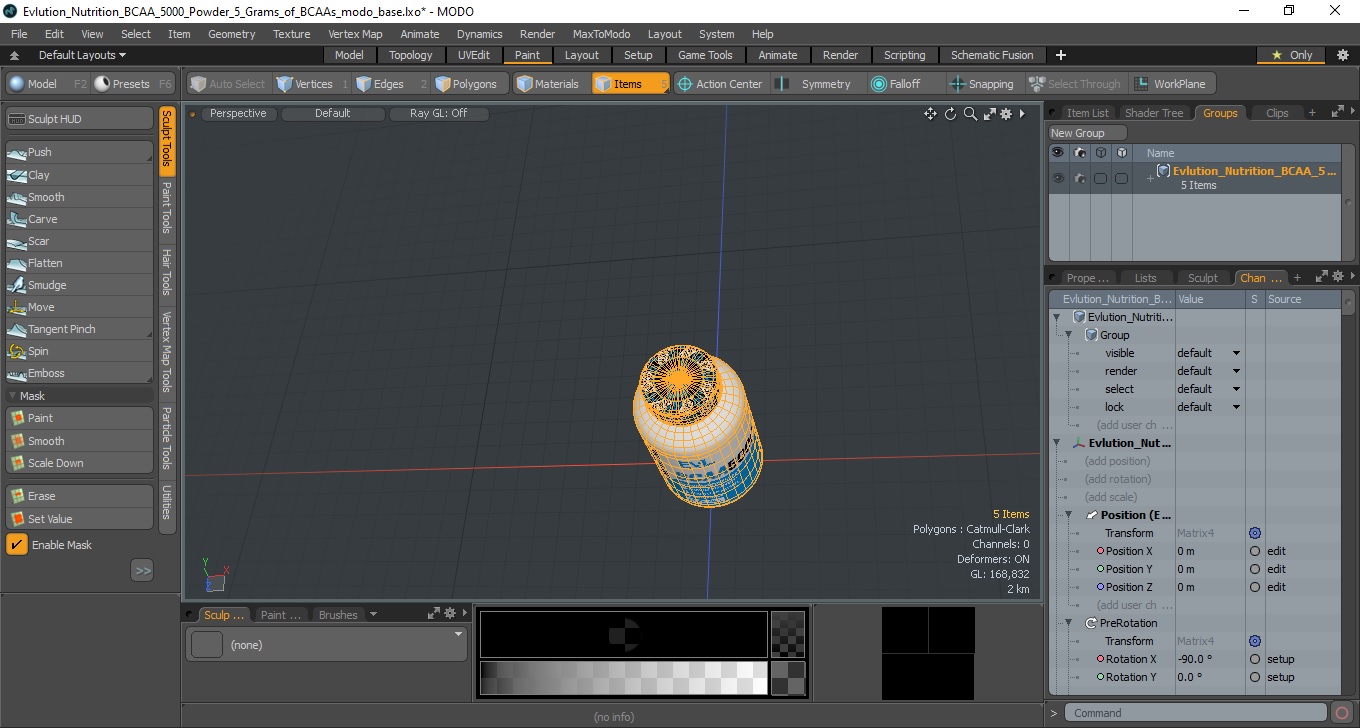Select the Mask Paint tool
Image resolution: width=1360 pixels, height=728 pixels.
coord(79,418)
